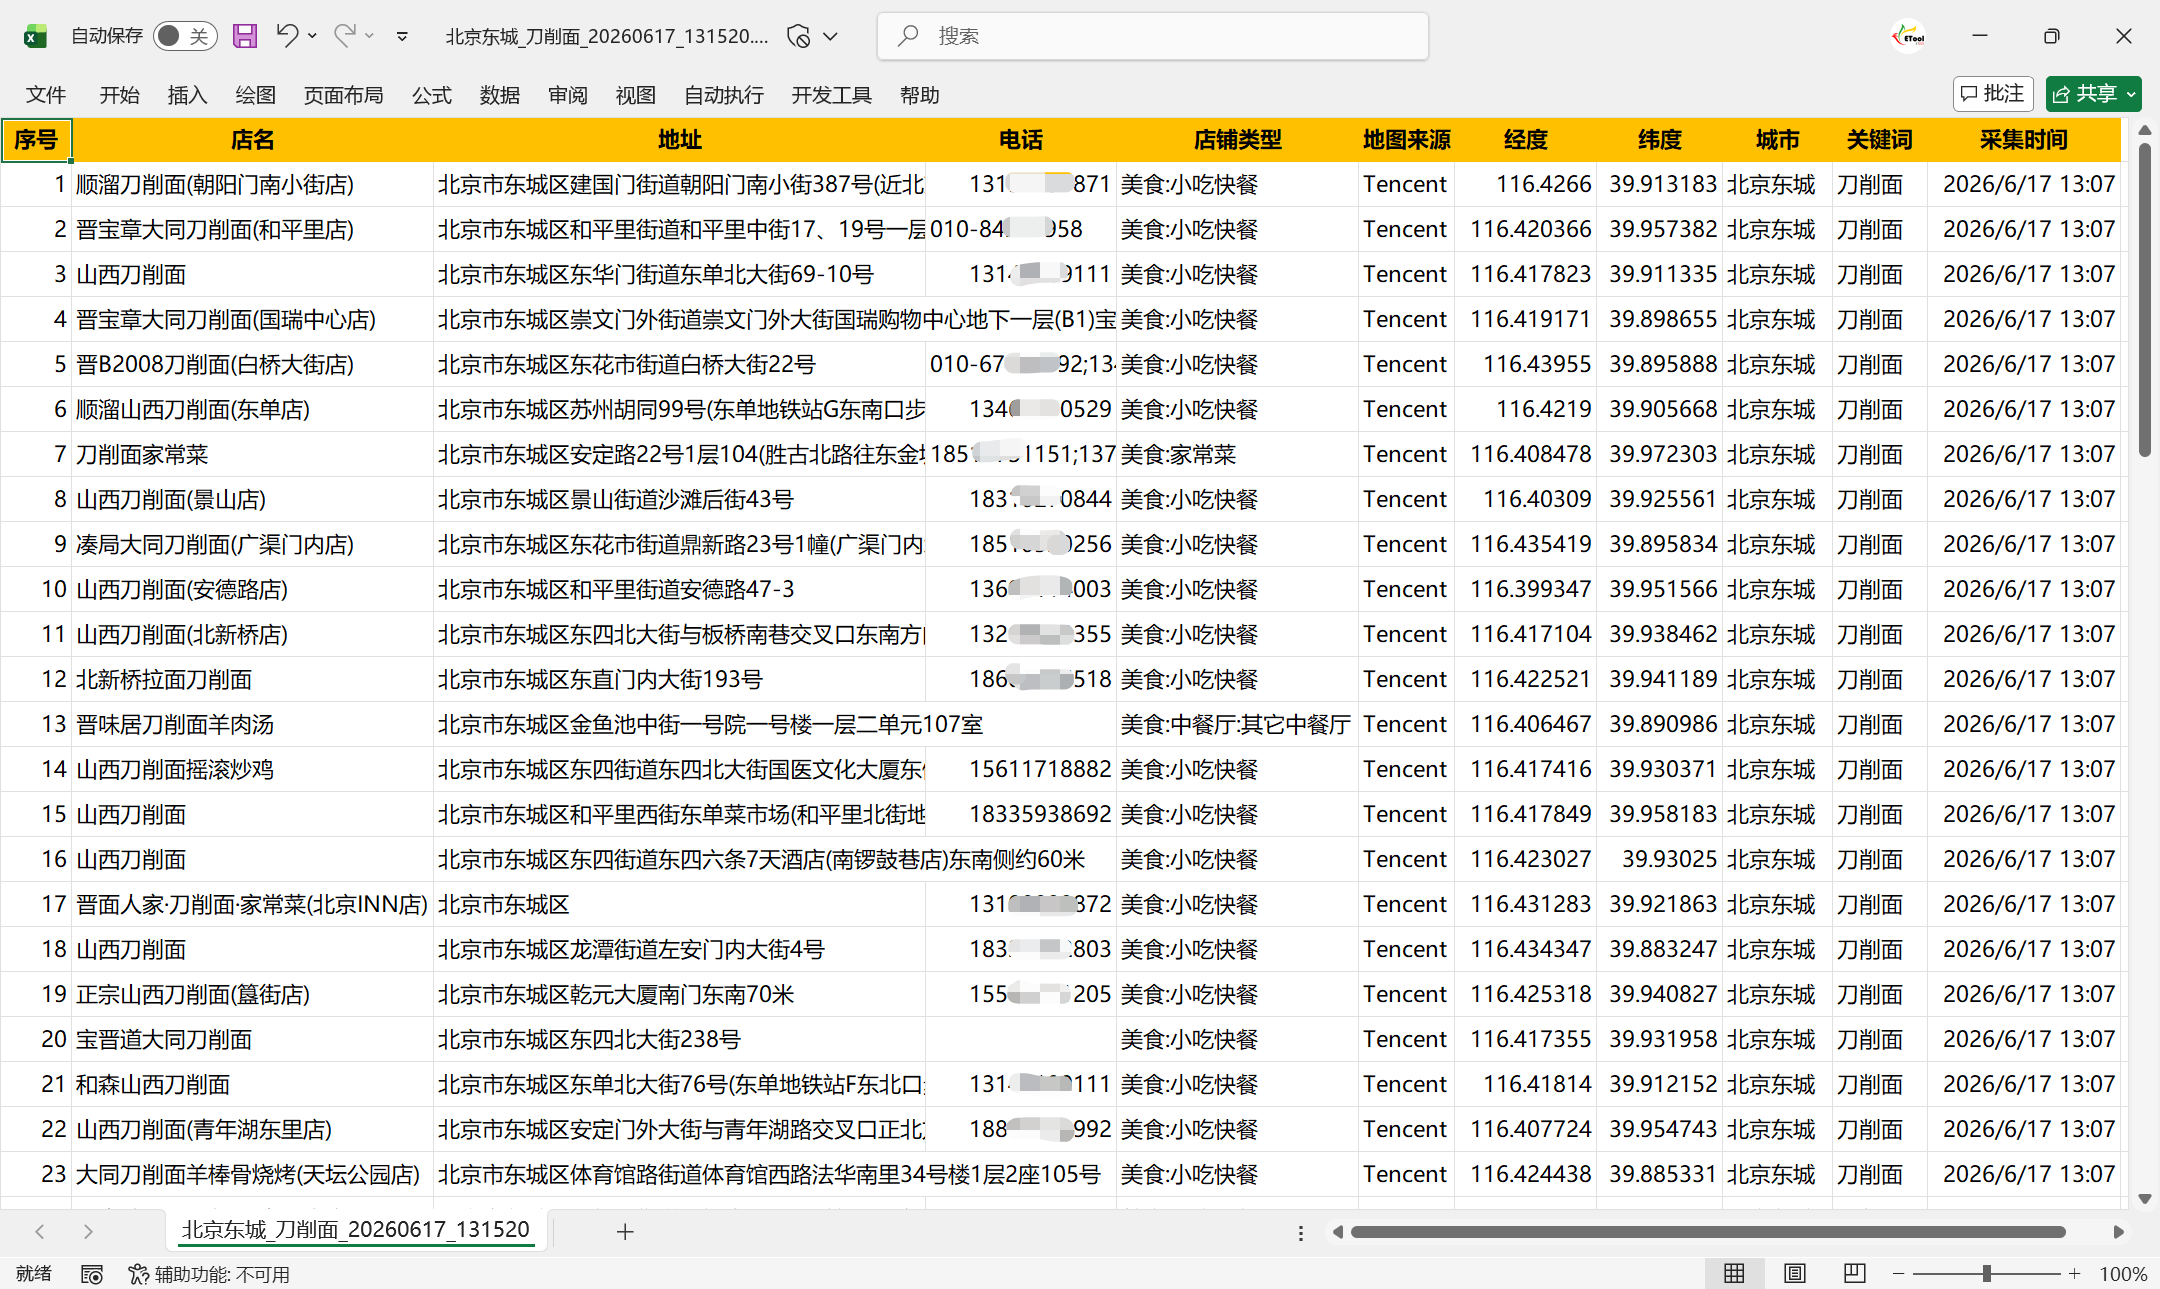The height and width of the screenshot is (1289, 2160).
Task: Select latitude cell 39.93025
Action: point(1660,860)
